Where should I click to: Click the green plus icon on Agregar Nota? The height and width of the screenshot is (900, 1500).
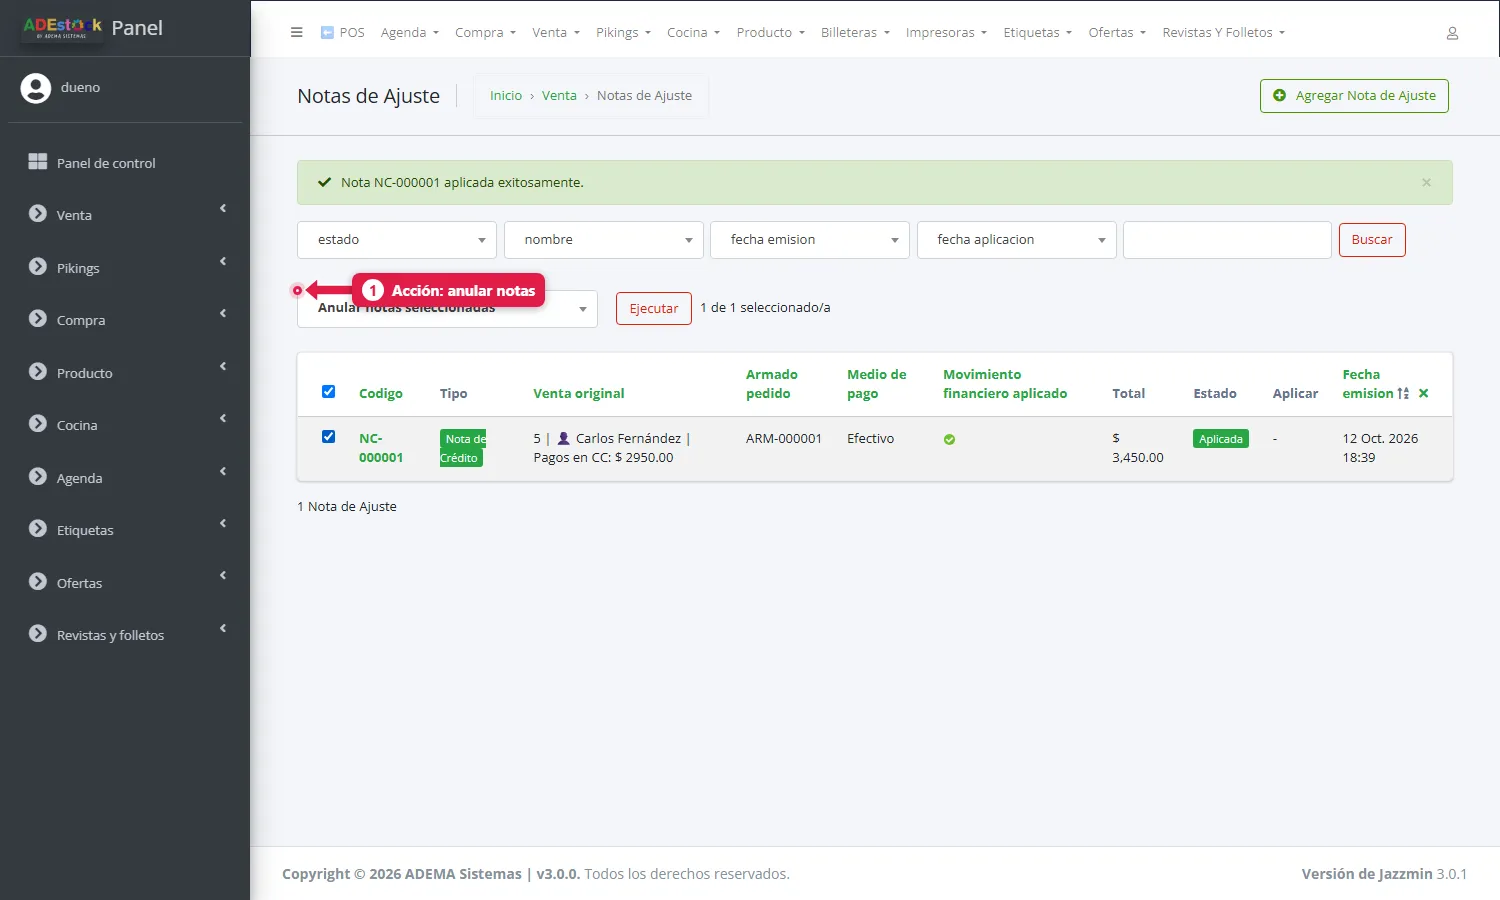click(1279, 96)
